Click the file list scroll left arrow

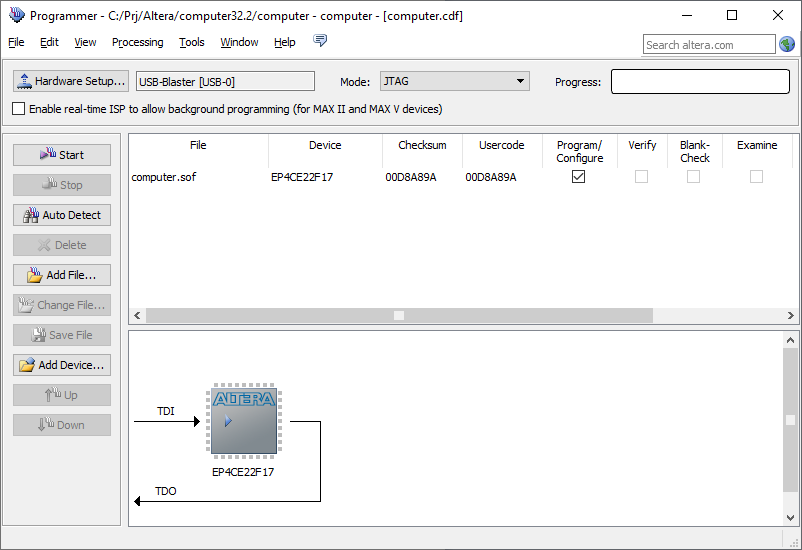point(137,315)
